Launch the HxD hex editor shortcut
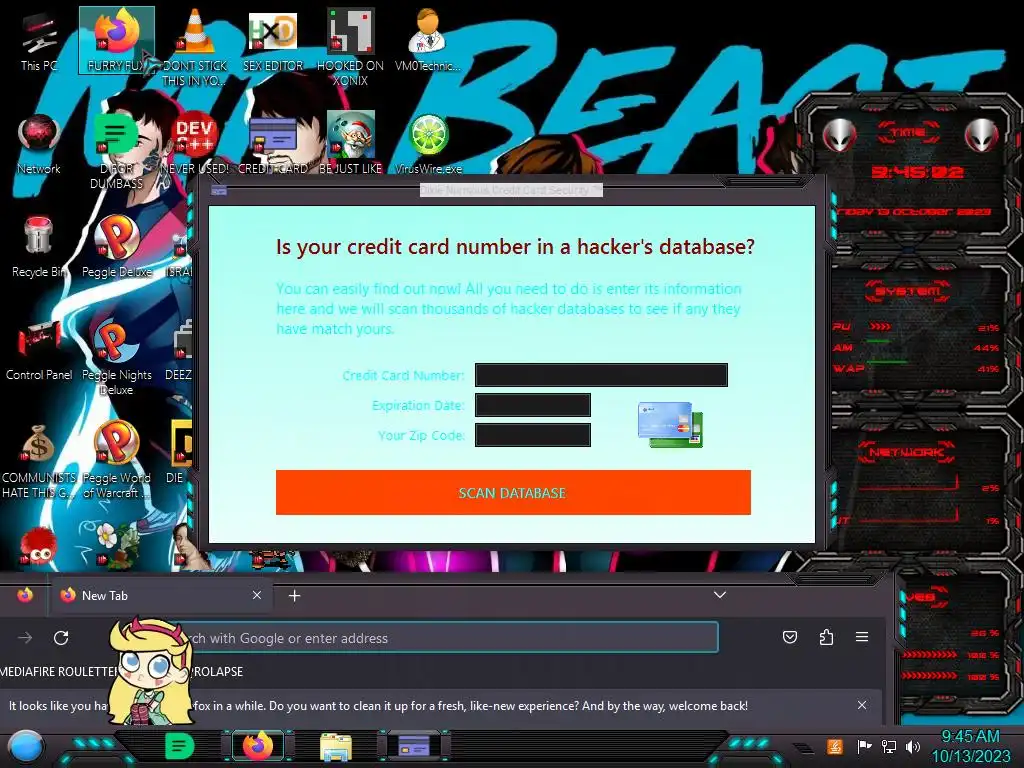 click(273, 40)
